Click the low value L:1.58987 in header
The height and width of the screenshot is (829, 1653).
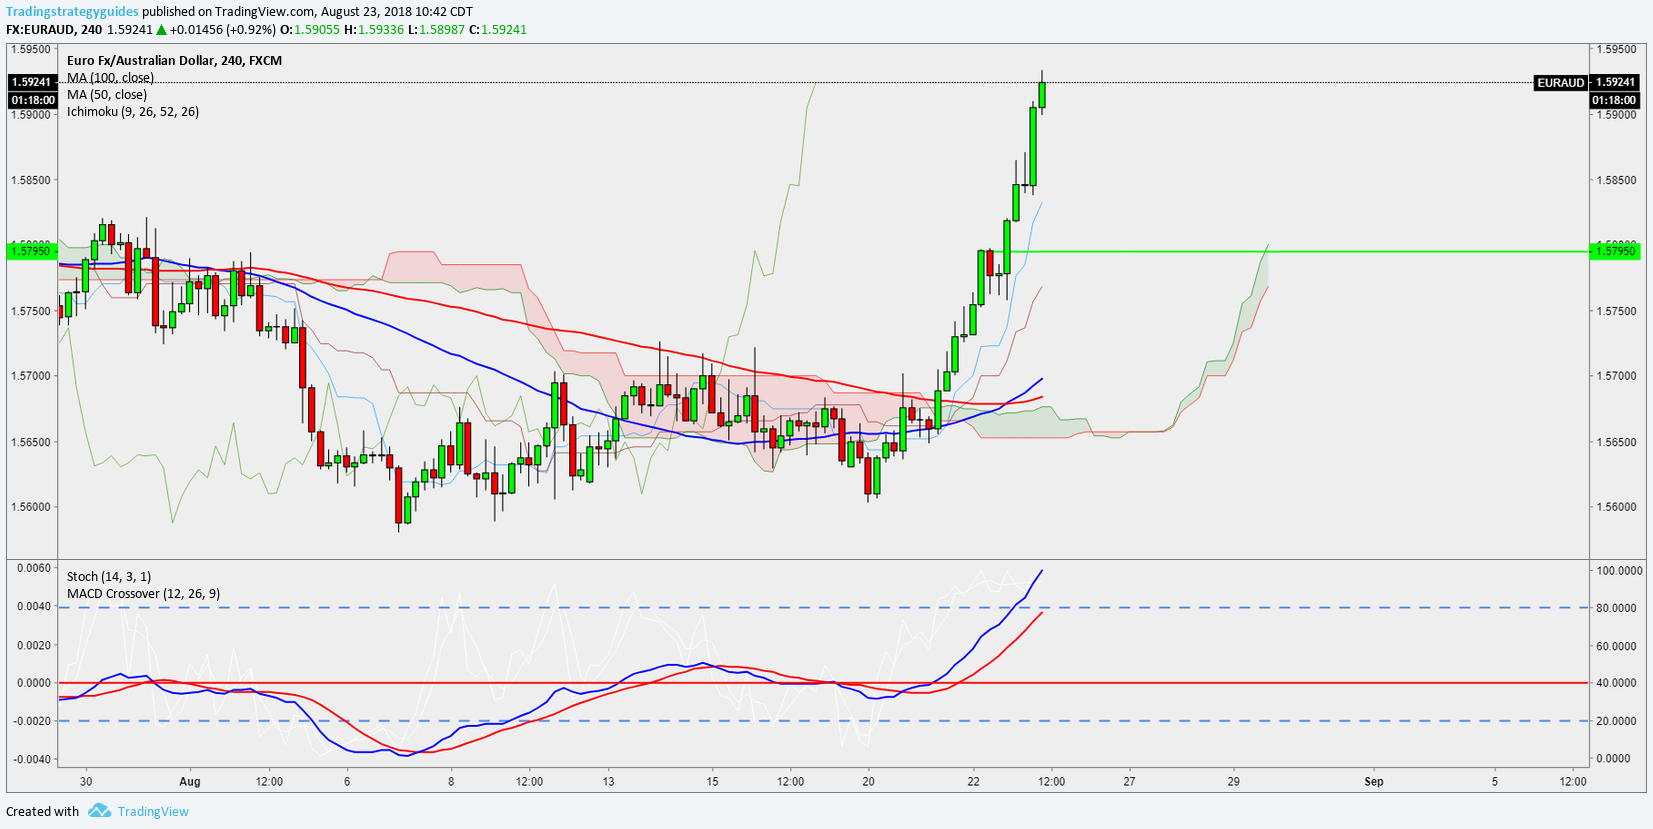436,30
